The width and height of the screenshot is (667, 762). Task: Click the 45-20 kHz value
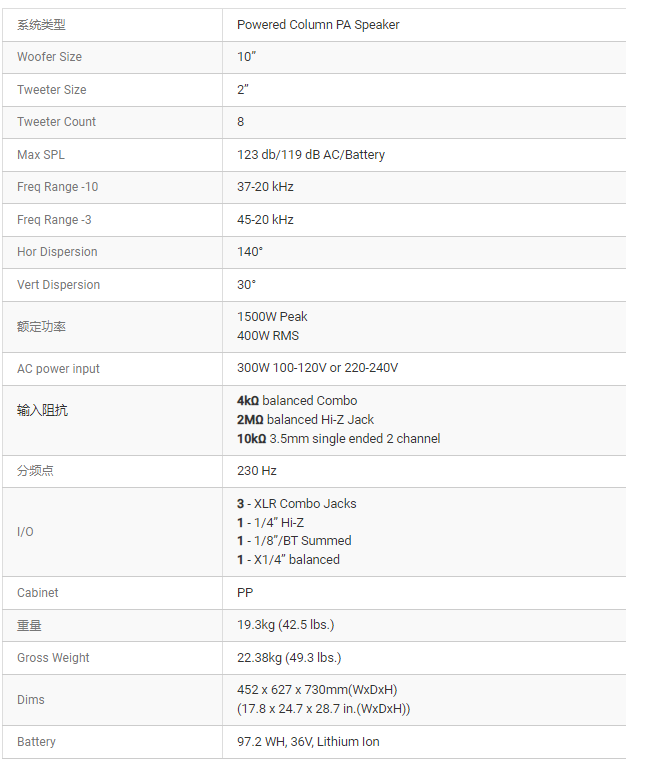point(265,220)
